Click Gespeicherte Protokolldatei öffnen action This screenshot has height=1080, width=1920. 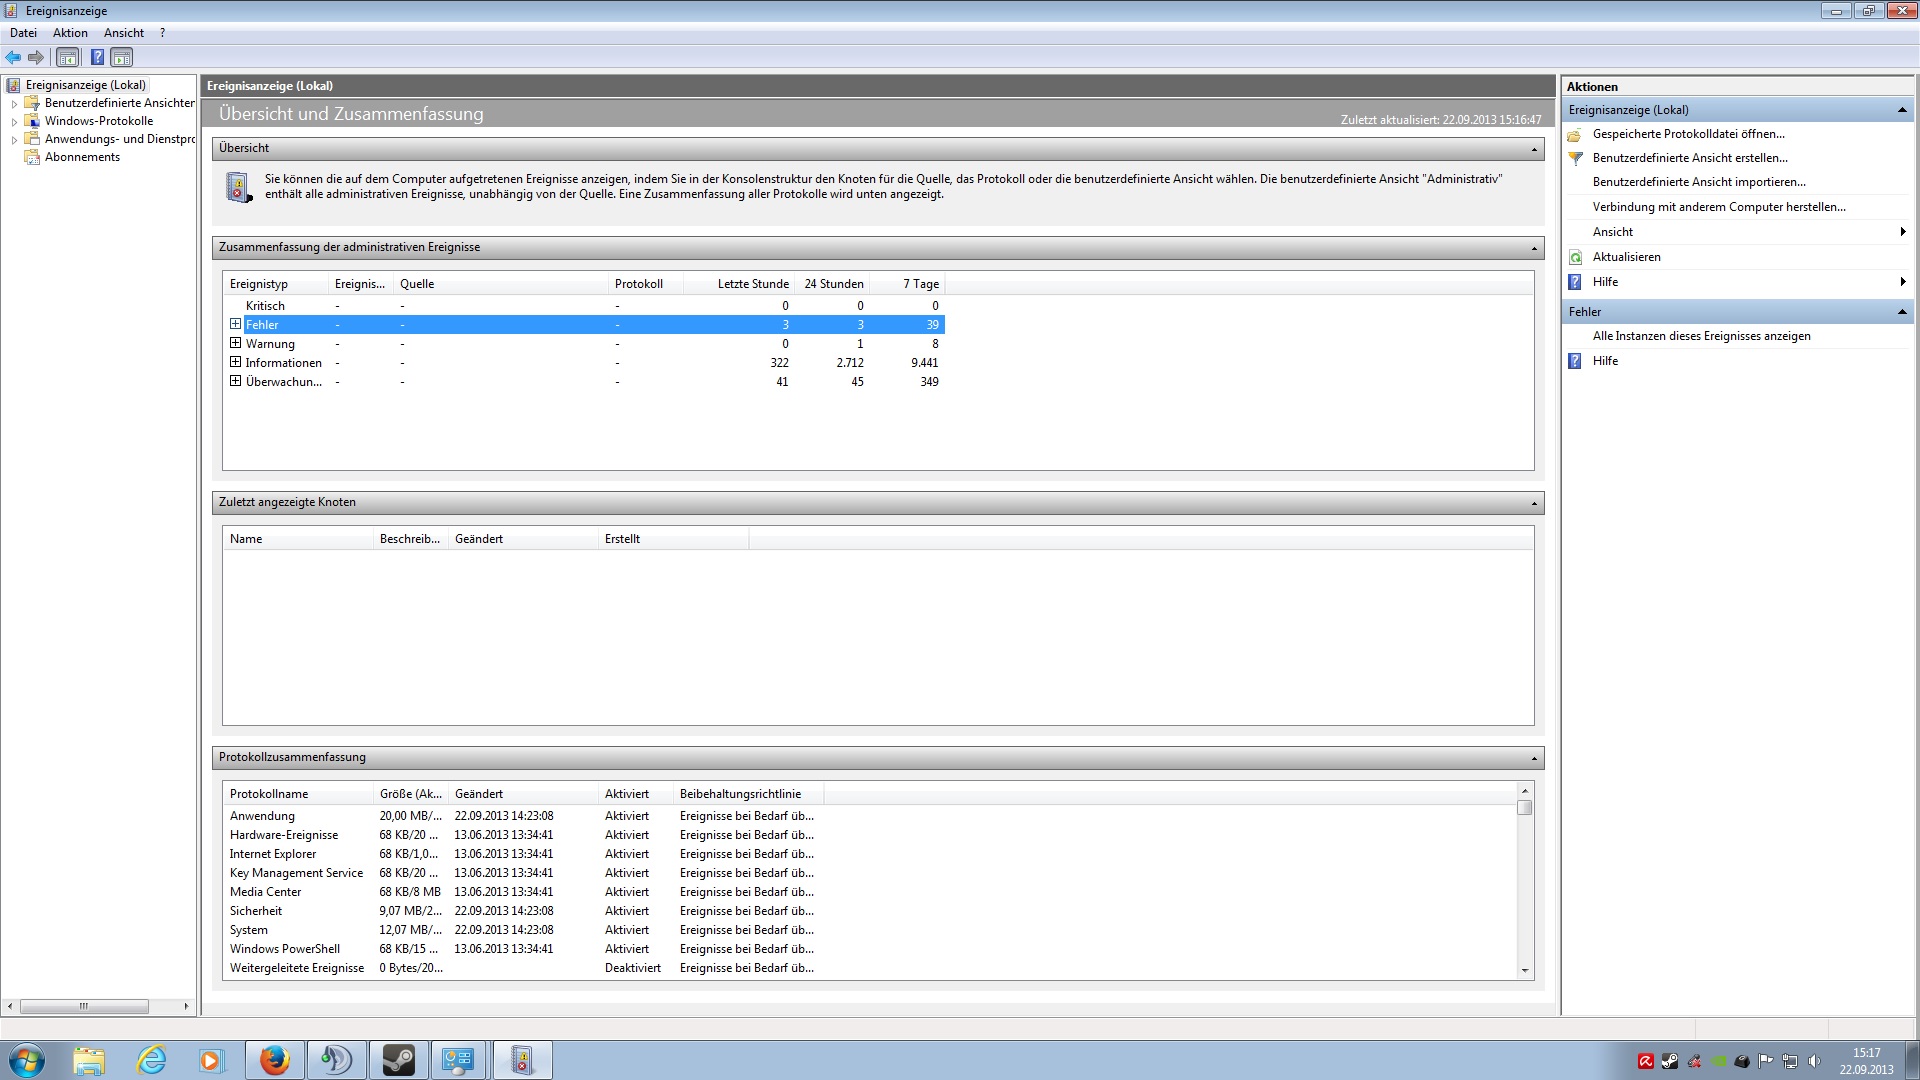1688,134
